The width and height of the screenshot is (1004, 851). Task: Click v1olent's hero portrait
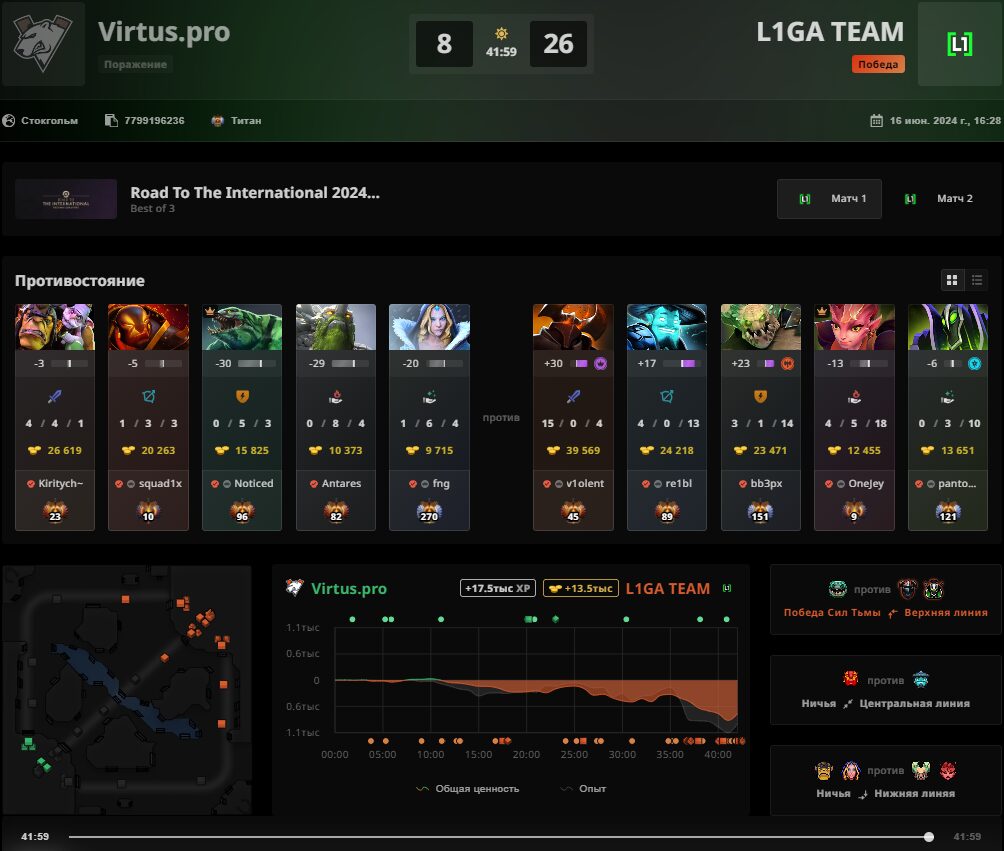point(573,327)
